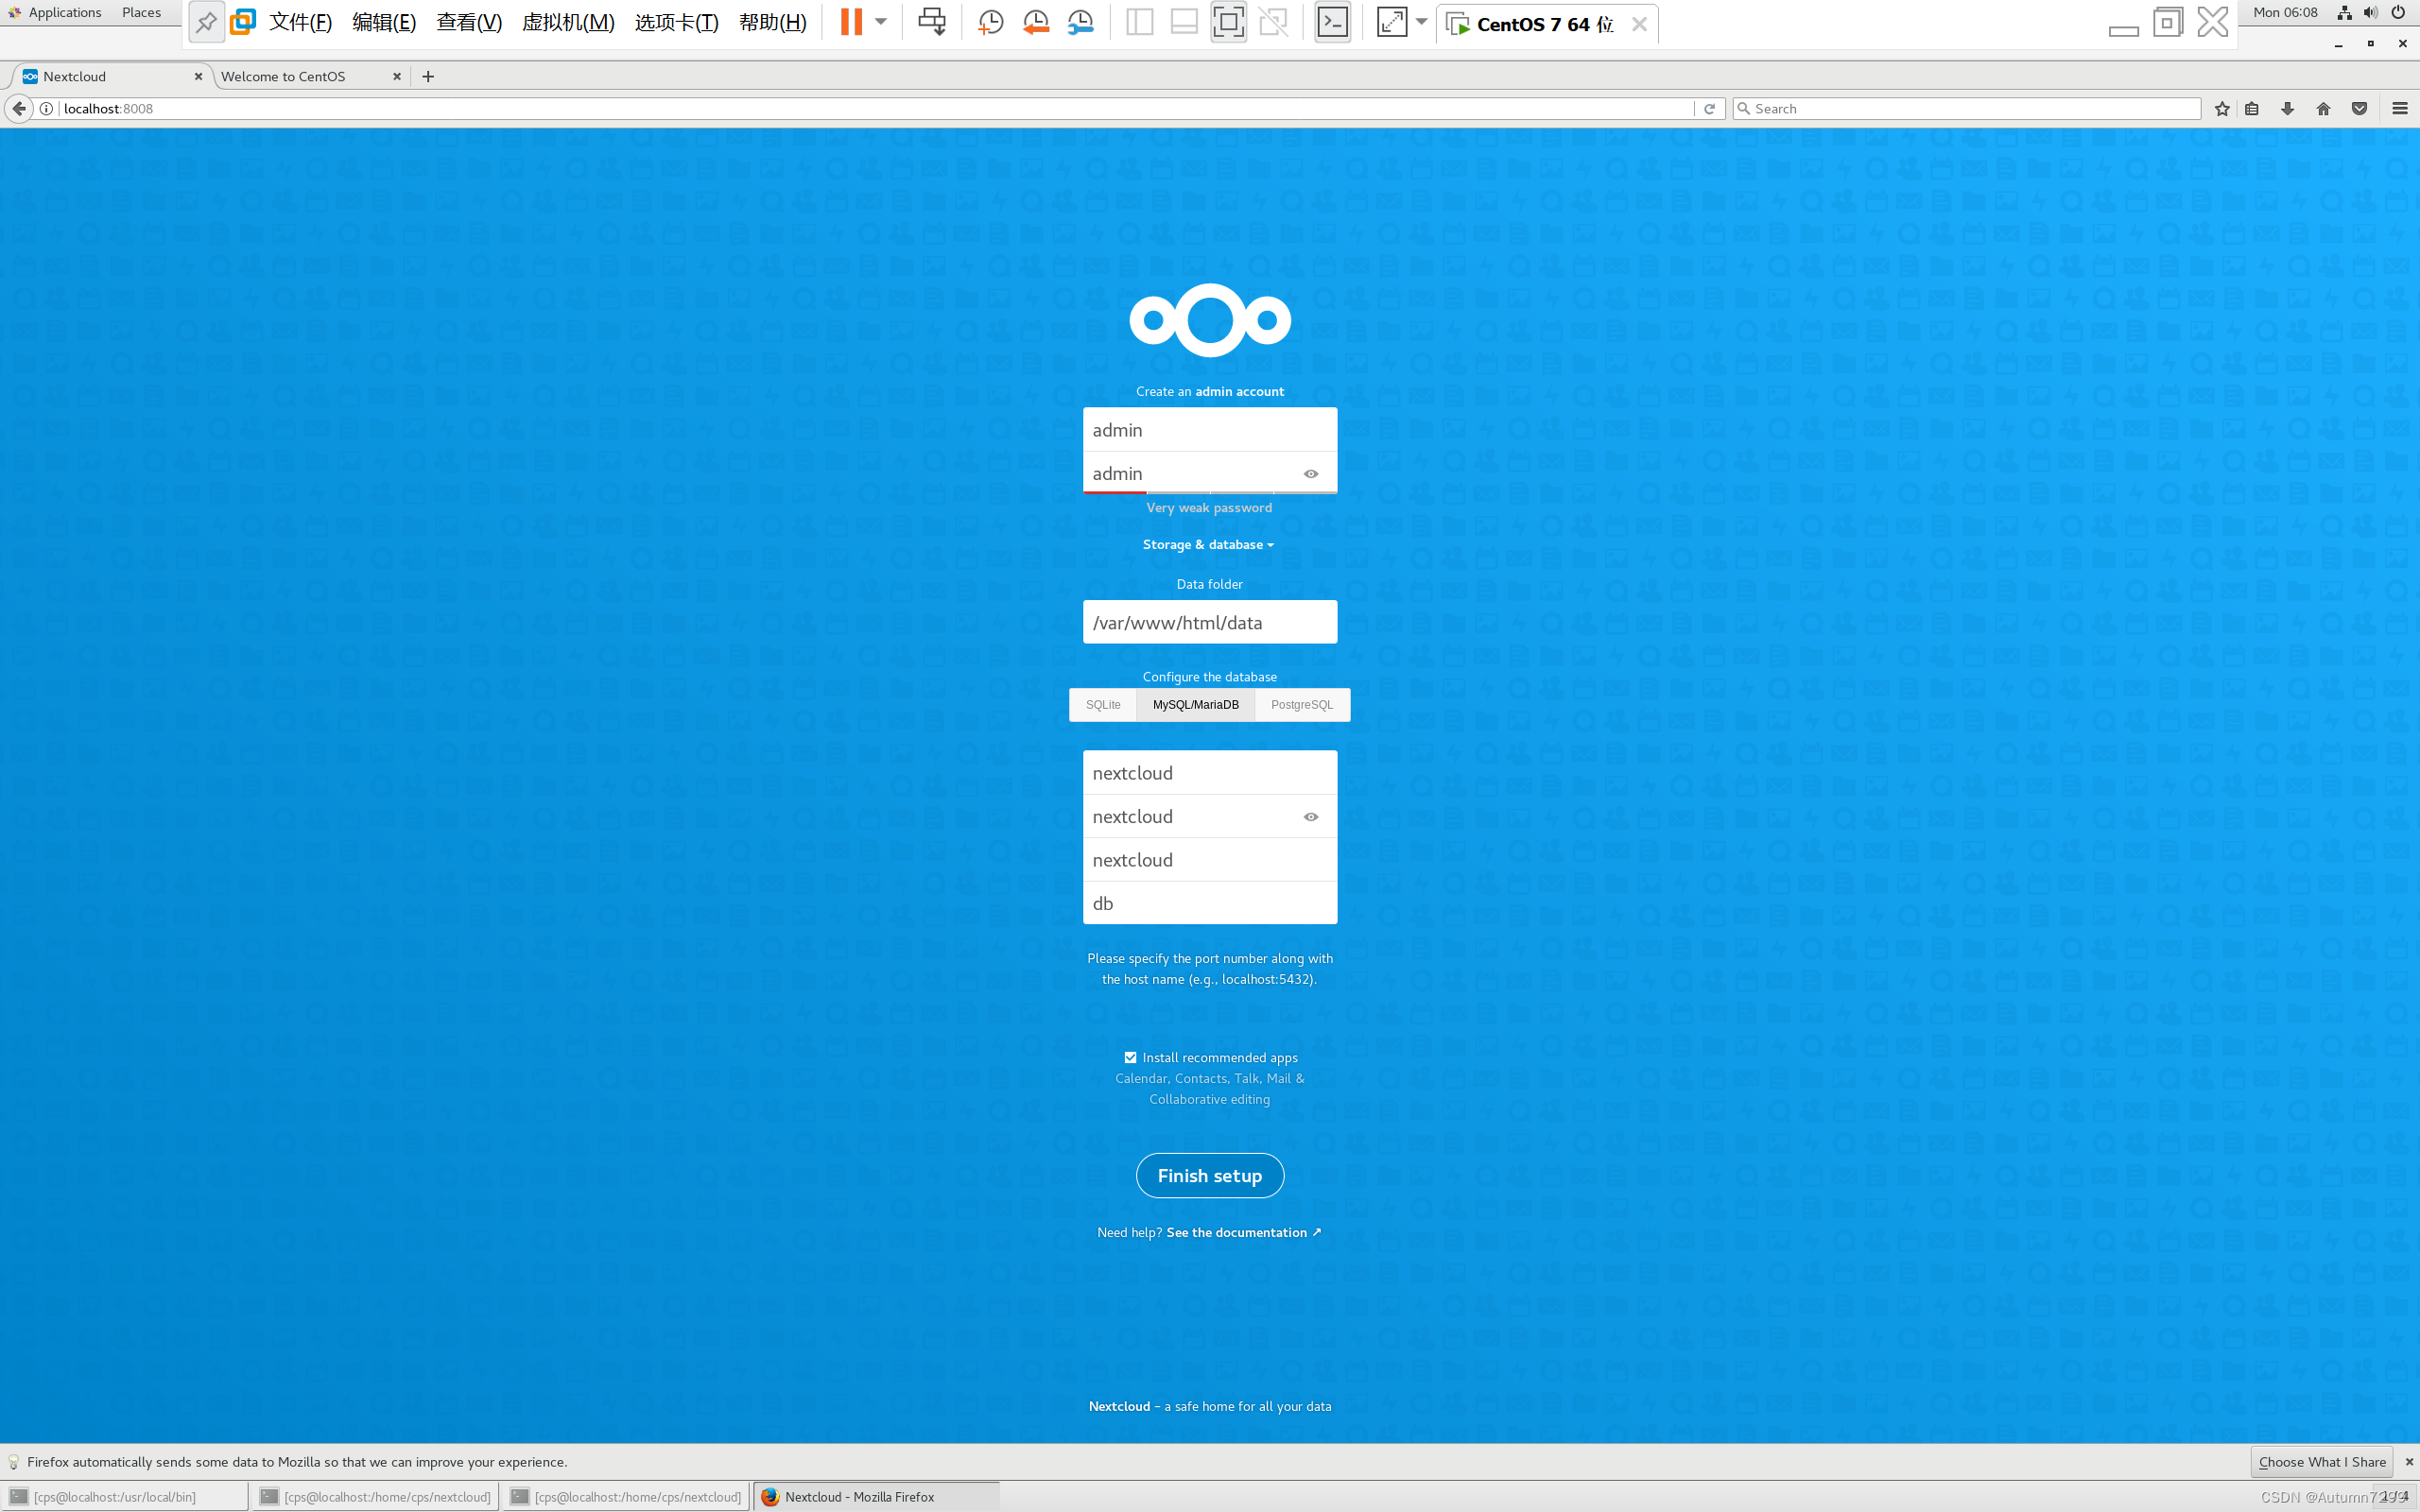Click the Data folder input field
Screen dimensions: 2420x1512
(x=1209, y=623)
